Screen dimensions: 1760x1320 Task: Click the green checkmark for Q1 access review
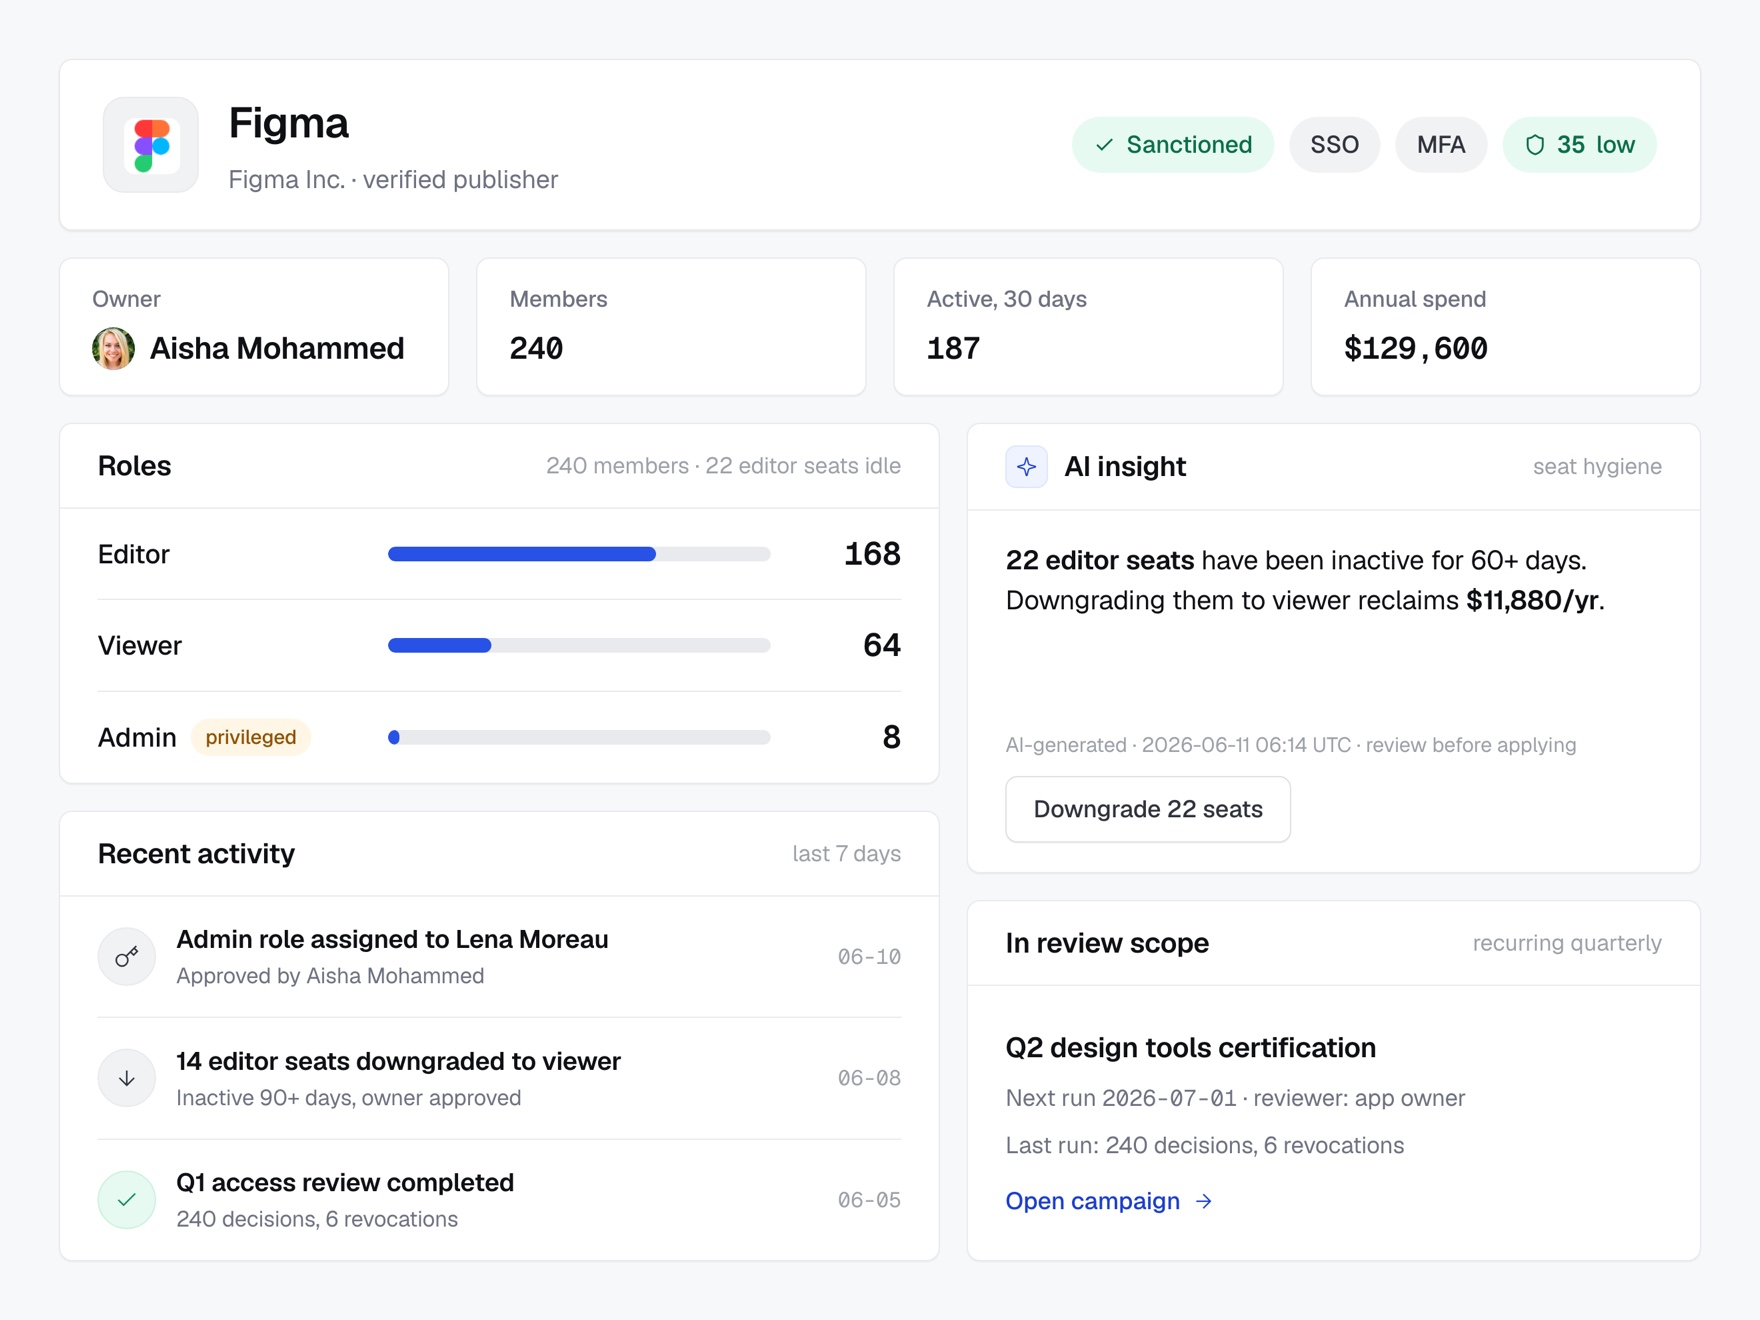[x=127, y=1200]
